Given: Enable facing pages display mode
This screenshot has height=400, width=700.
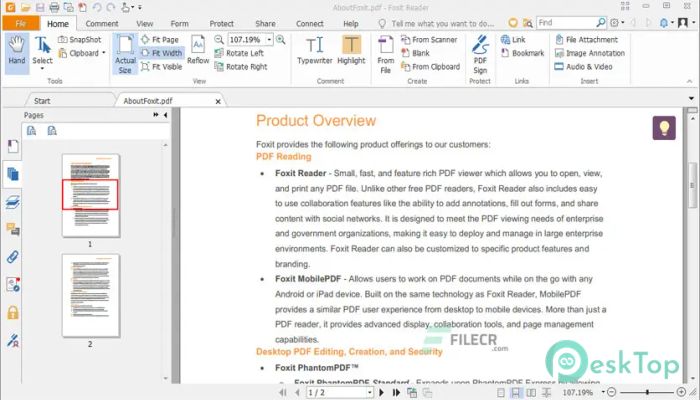Looking at the screenshot, I should [x=531, y=393].
